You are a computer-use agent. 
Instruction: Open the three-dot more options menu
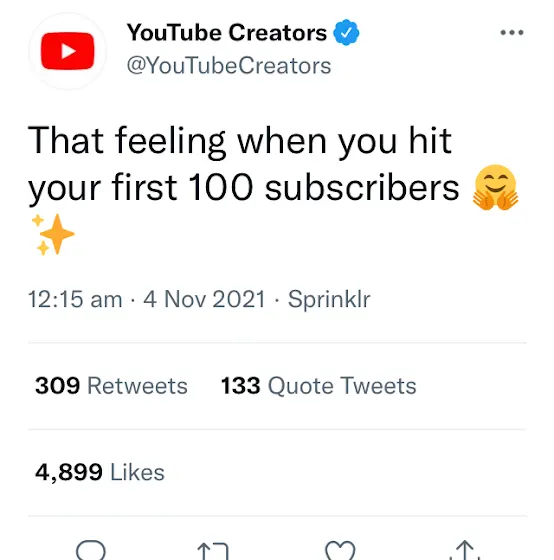coord(511,32)
